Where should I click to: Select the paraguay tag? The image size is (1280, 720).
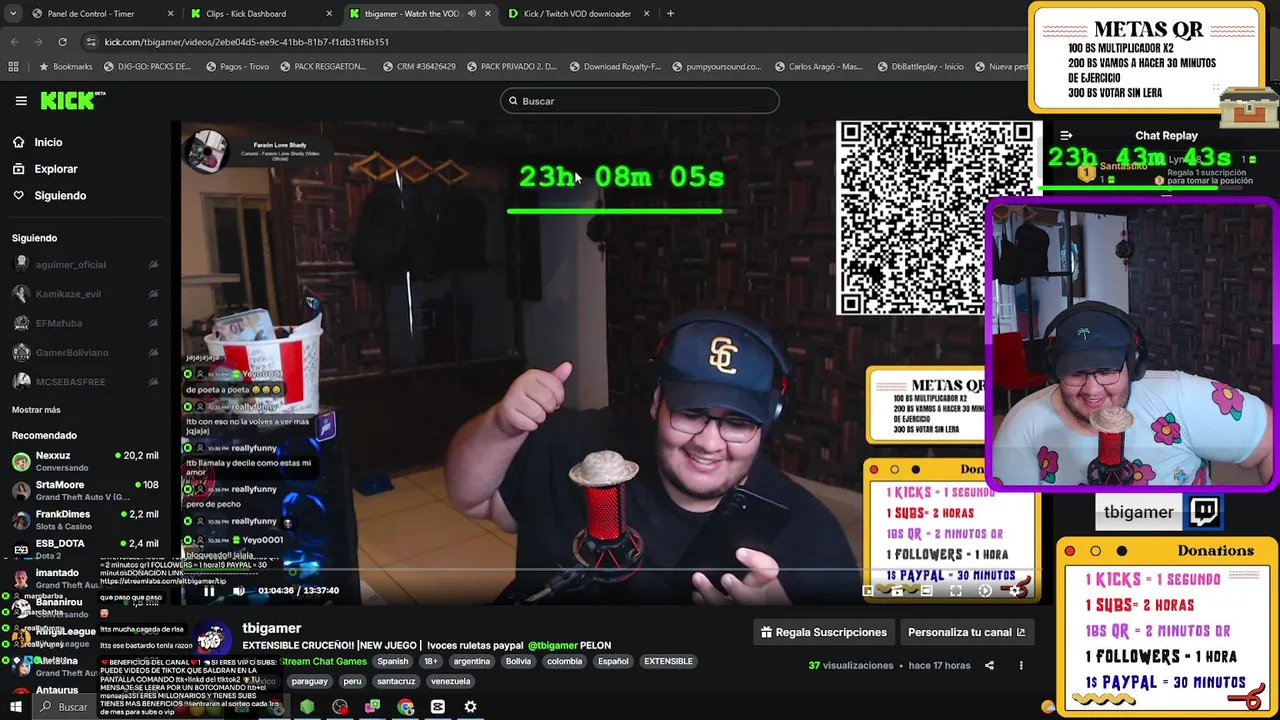click(310, 681)
